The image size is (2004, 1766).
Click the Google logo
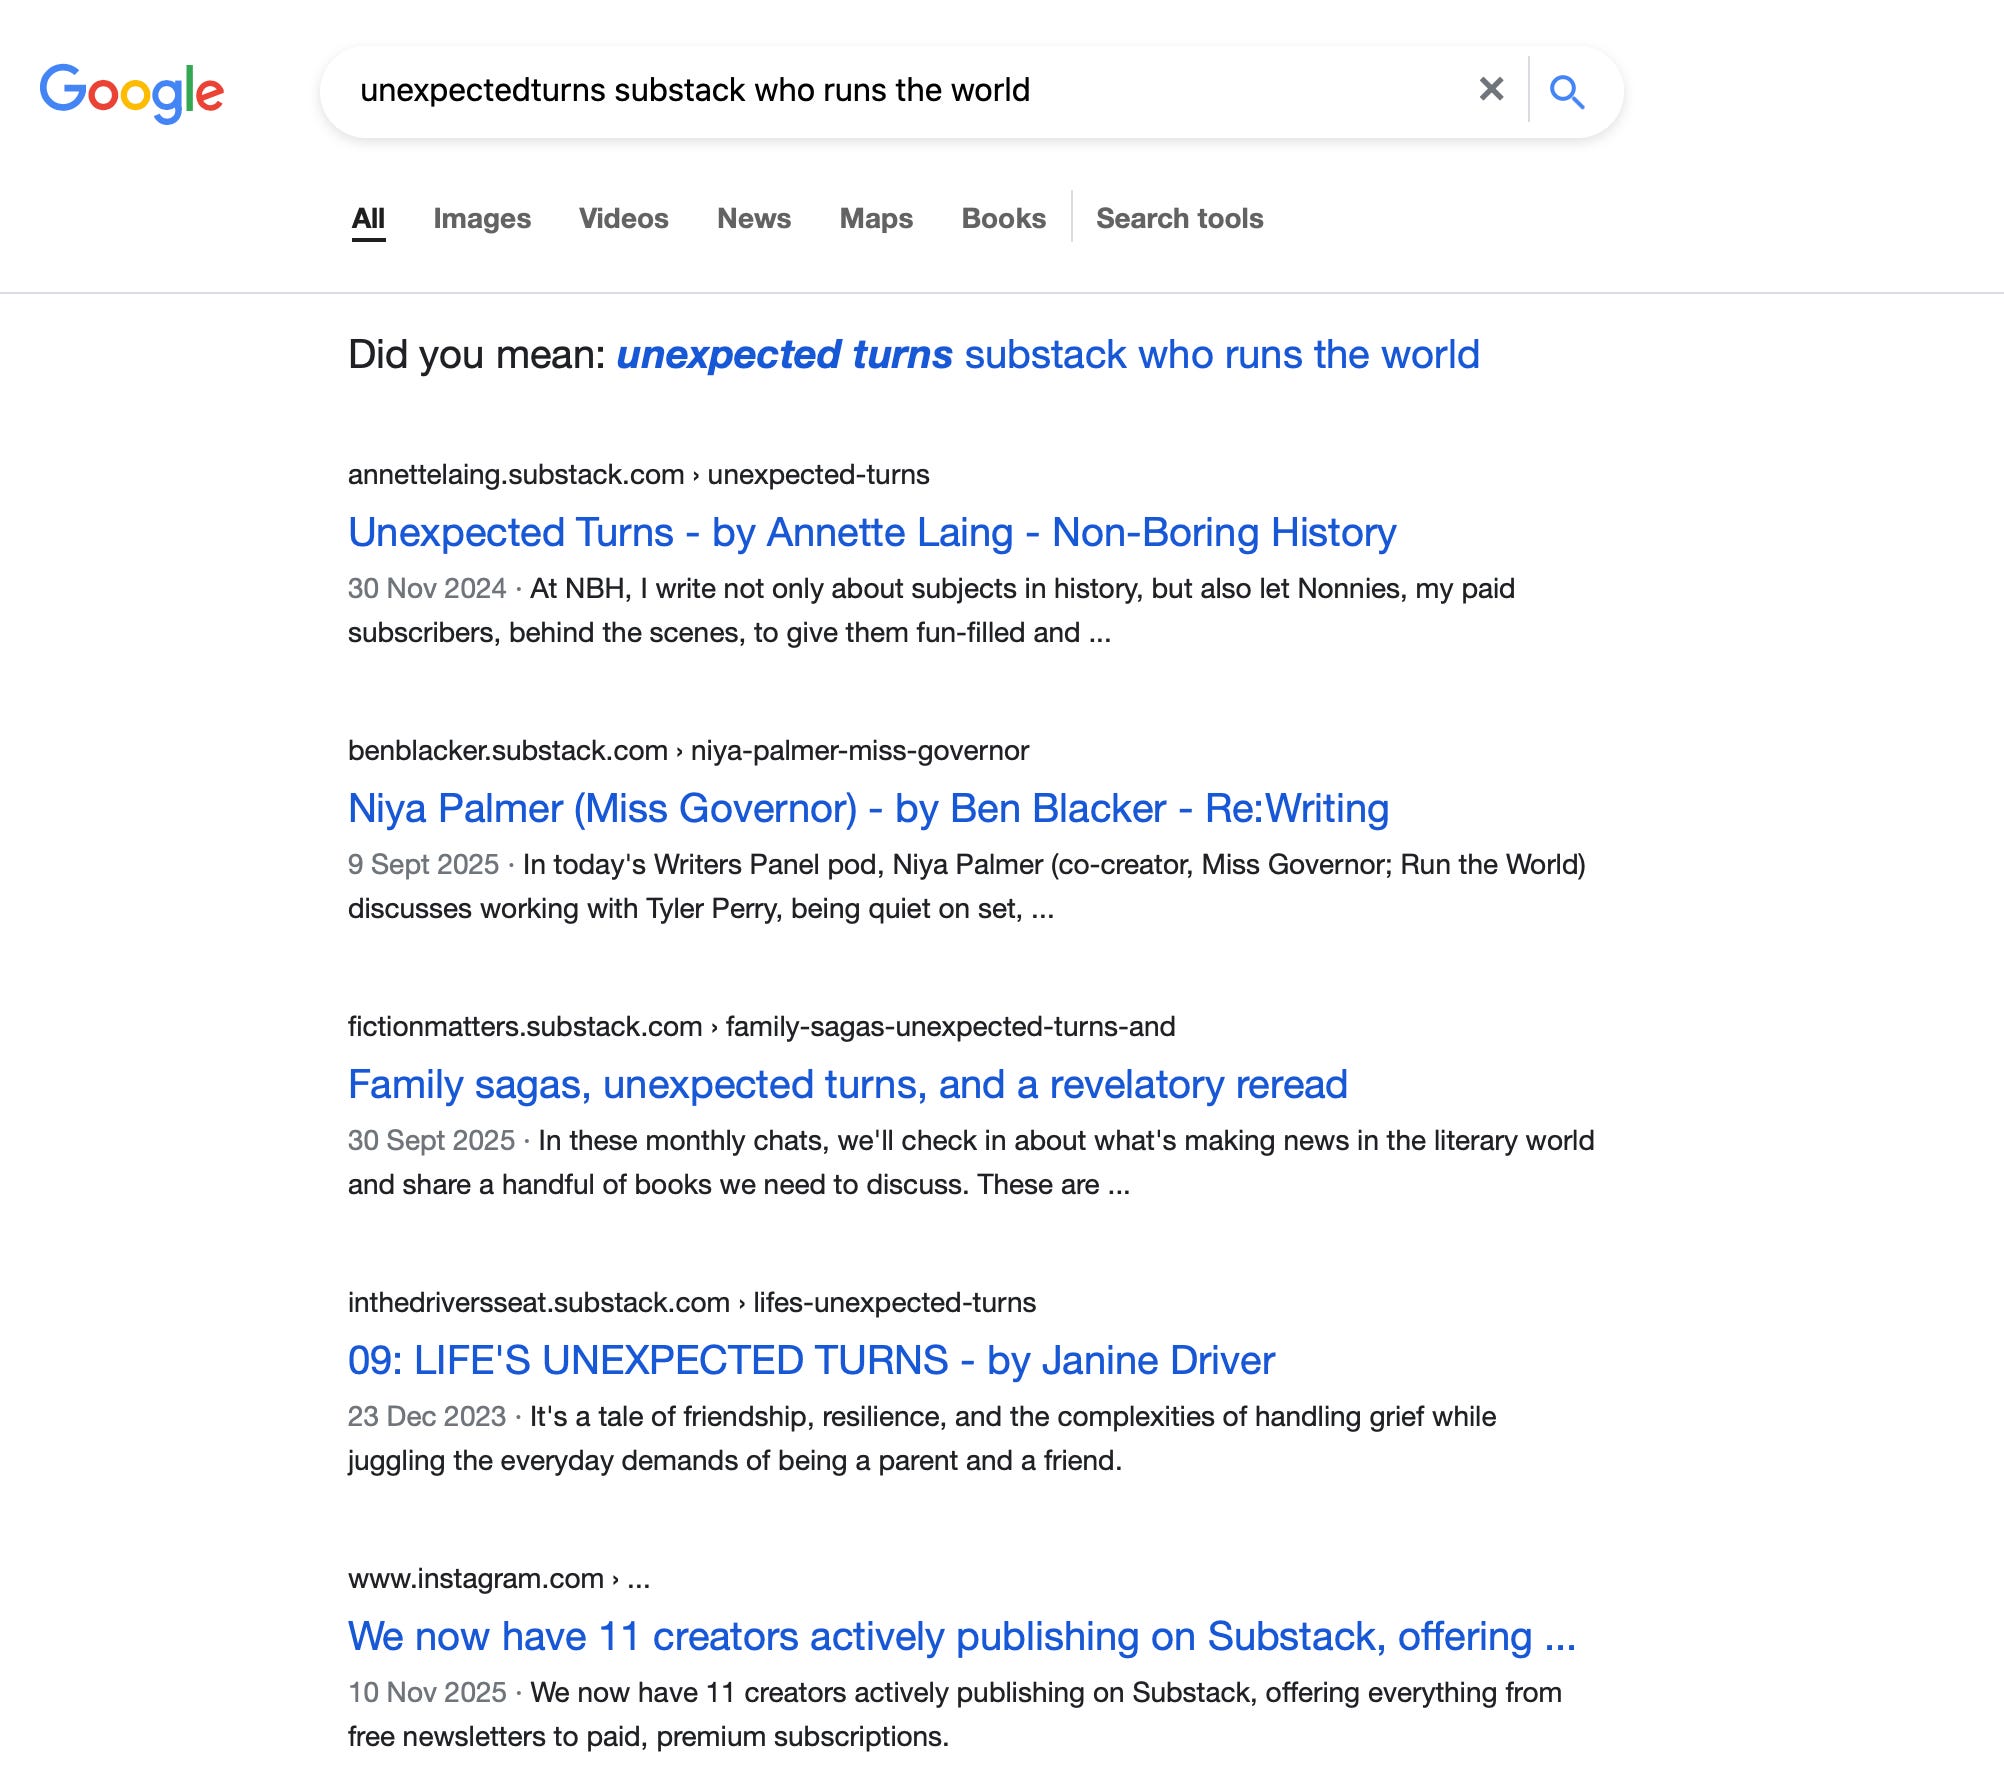click(131, 91)
